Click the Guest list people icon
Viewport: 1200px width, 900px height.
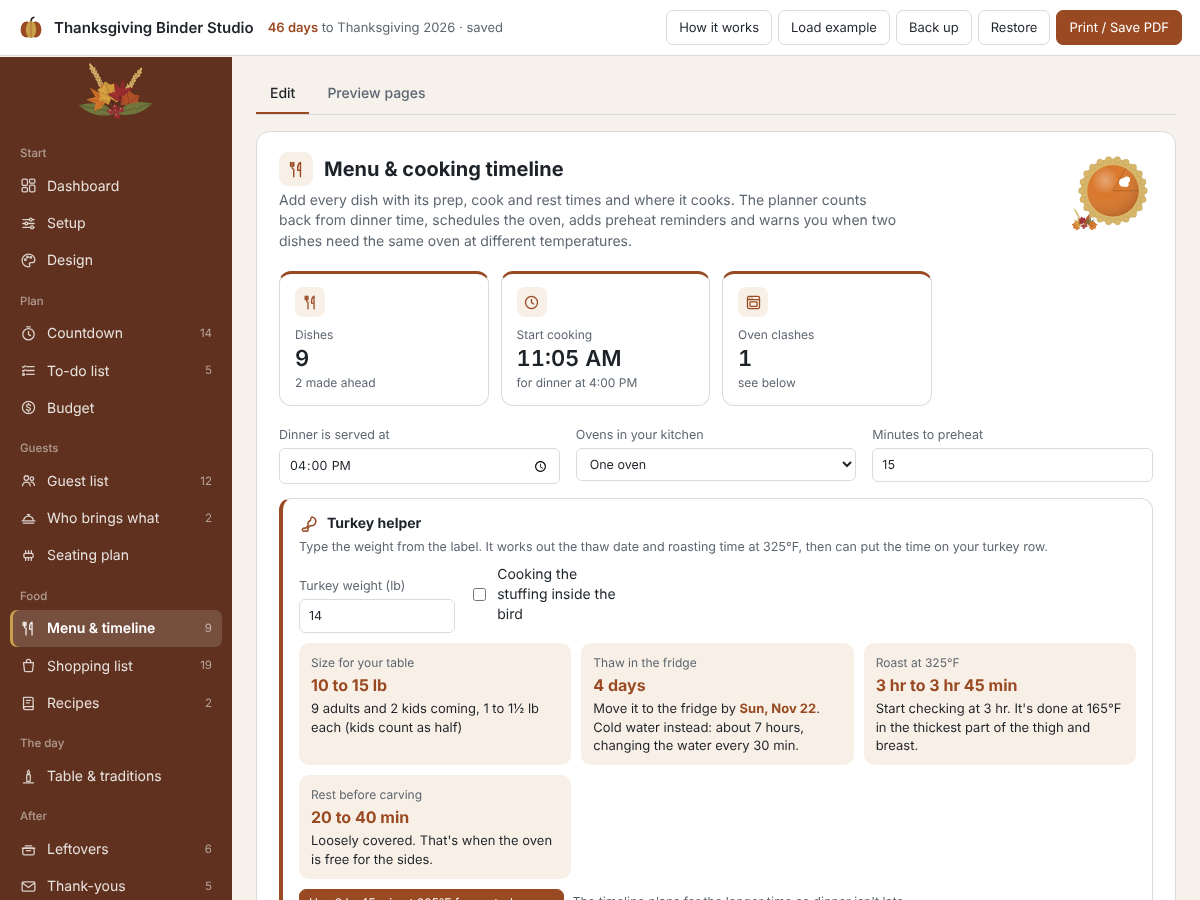coord(28,481)
